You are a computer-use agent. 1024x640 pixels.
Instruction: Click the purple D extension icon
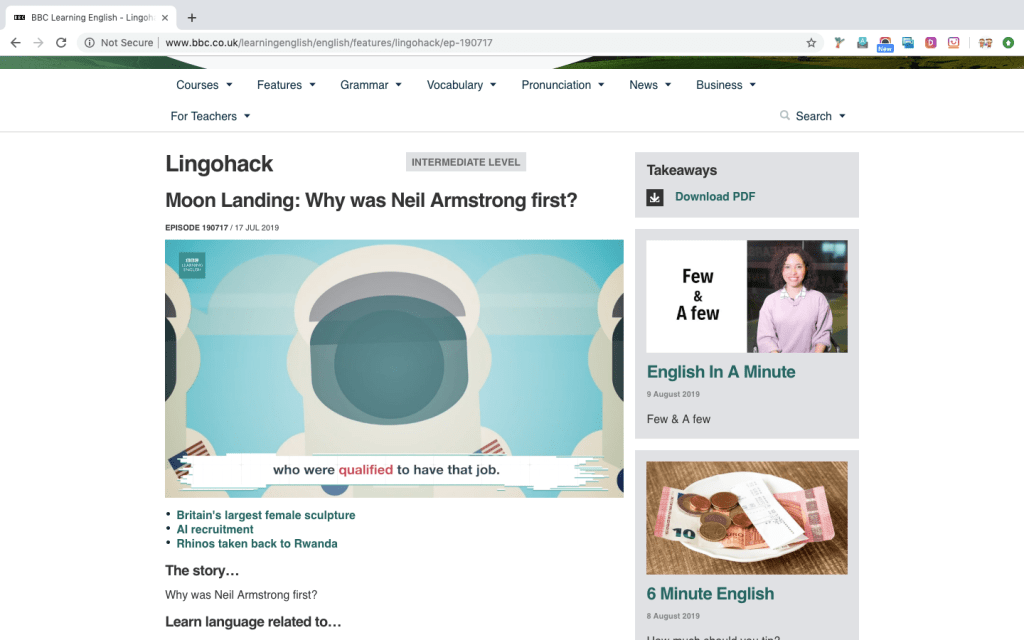click(x=931, y=43)
